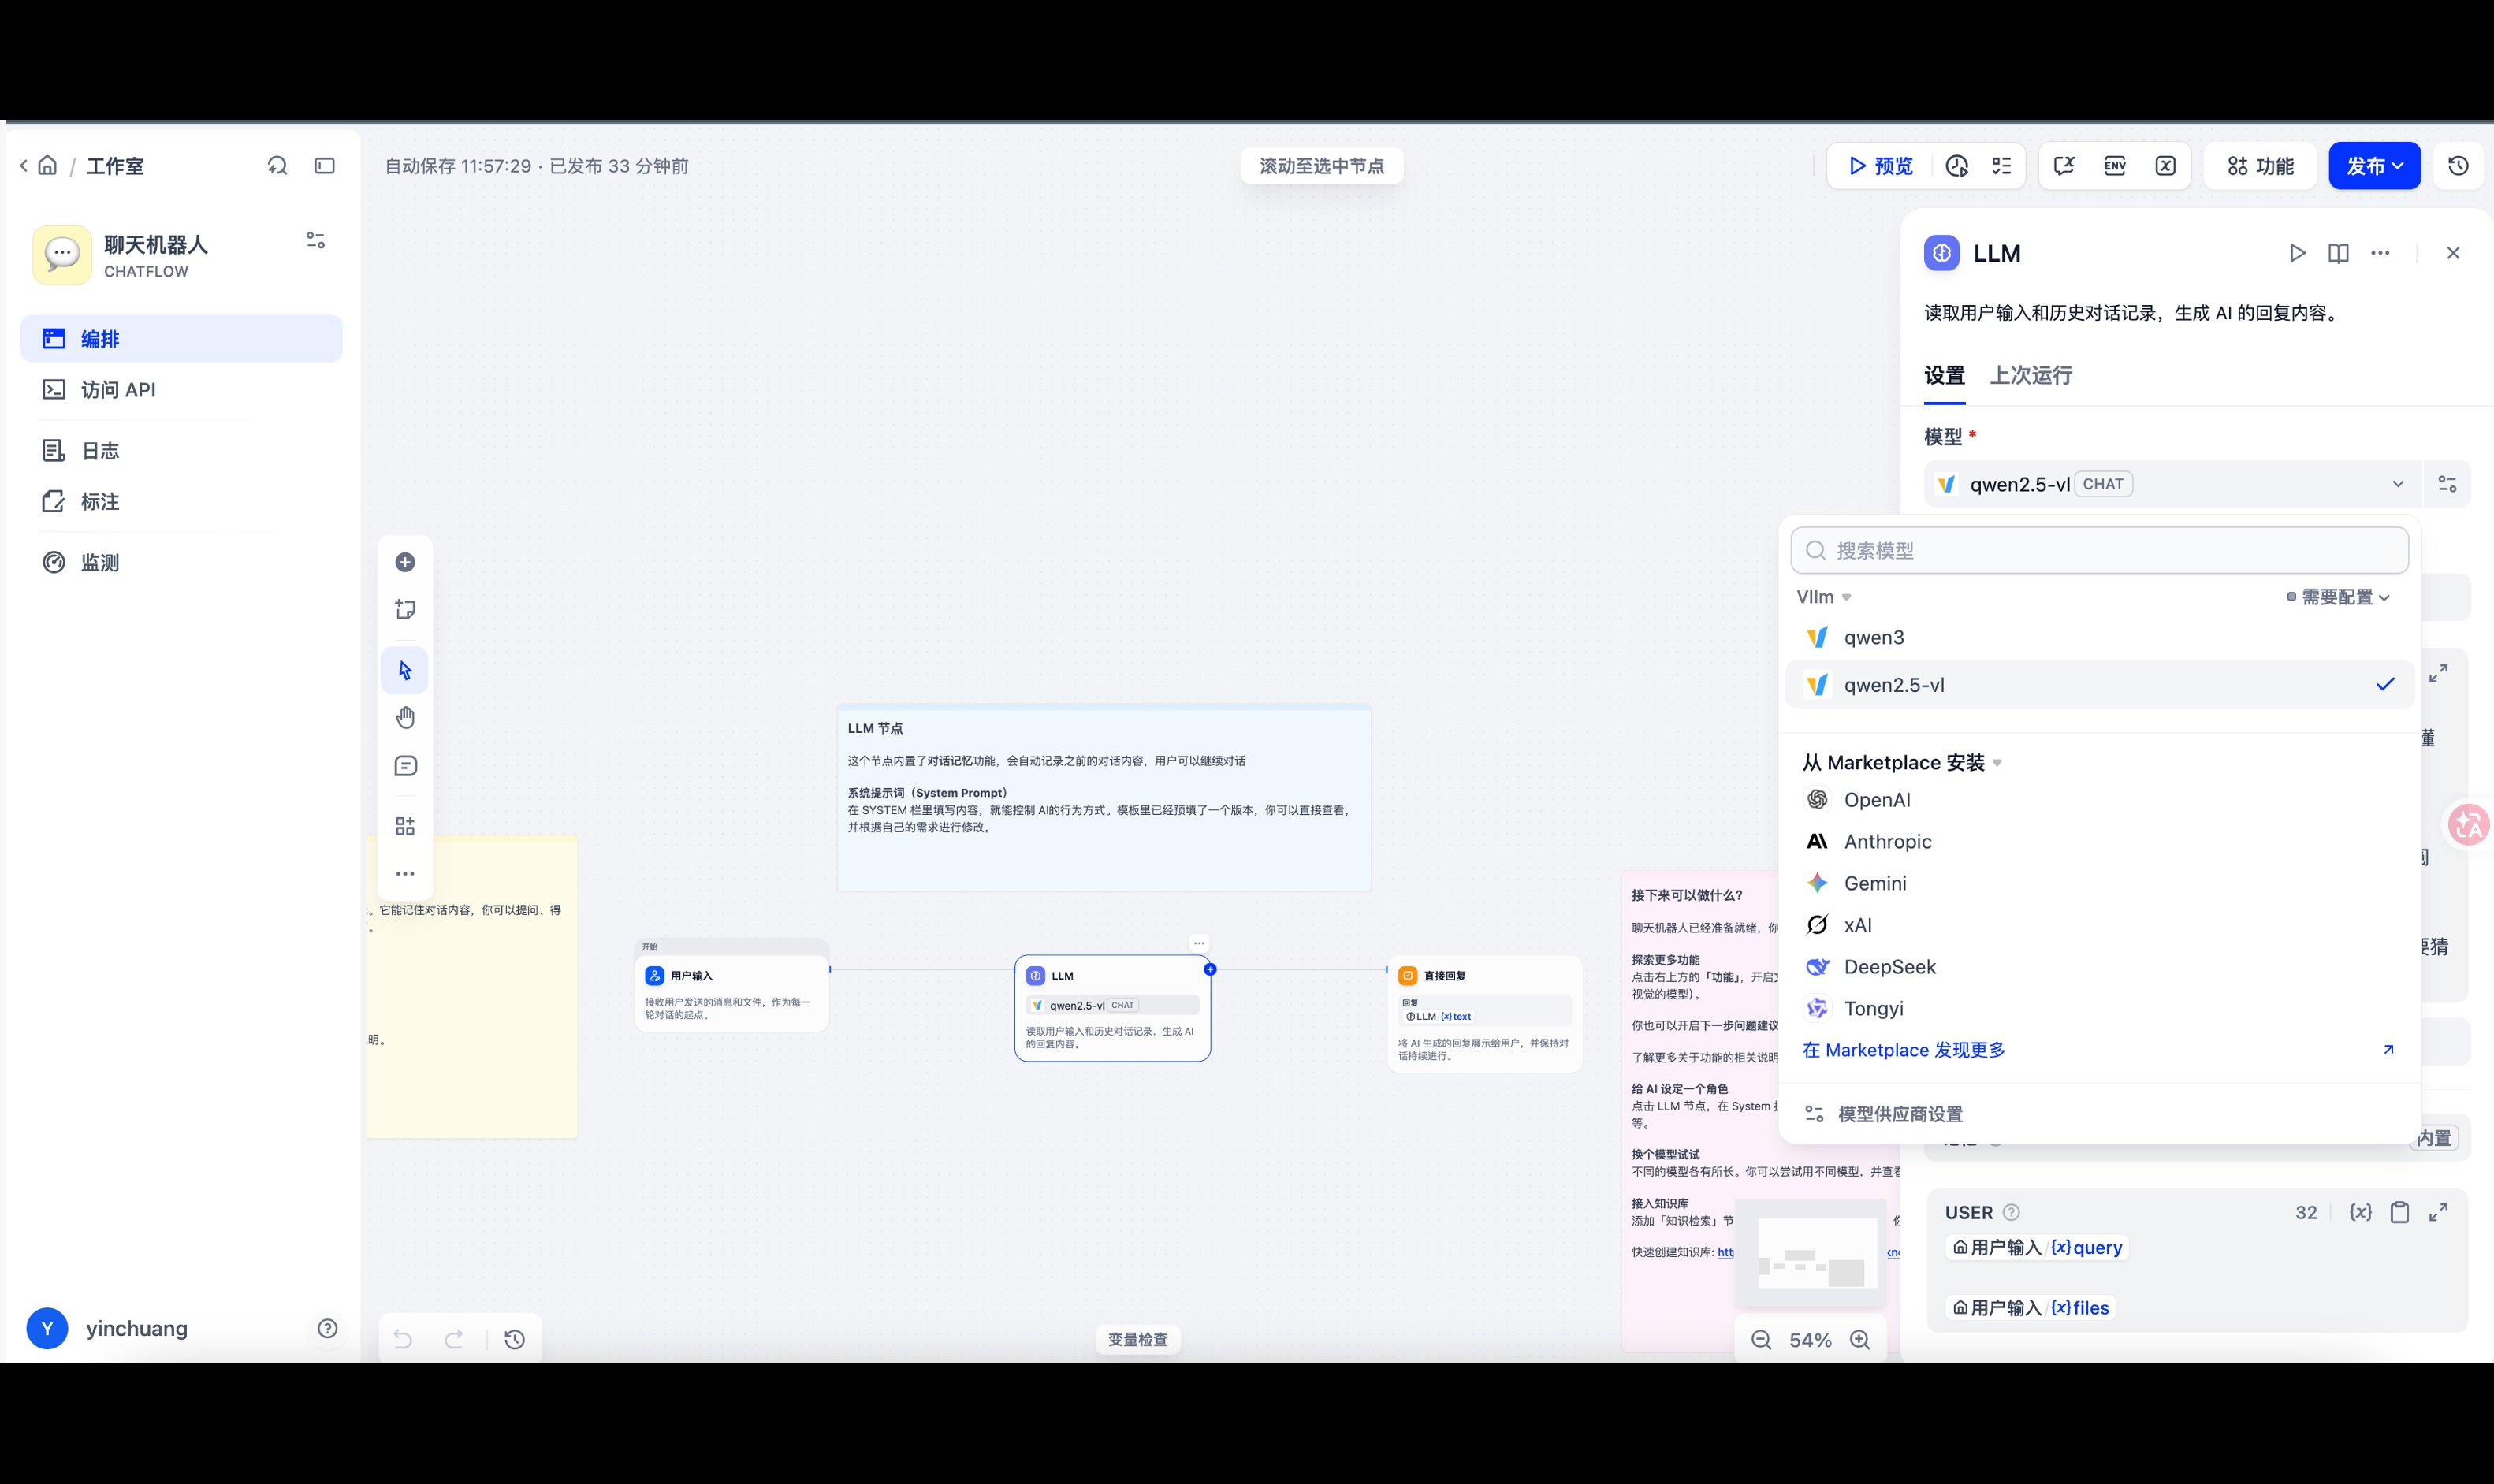Screen dimensions: 2494x1484
Task: Expand the qwen2.5-vl model dropdown
Action: [x=2171, y=484]
